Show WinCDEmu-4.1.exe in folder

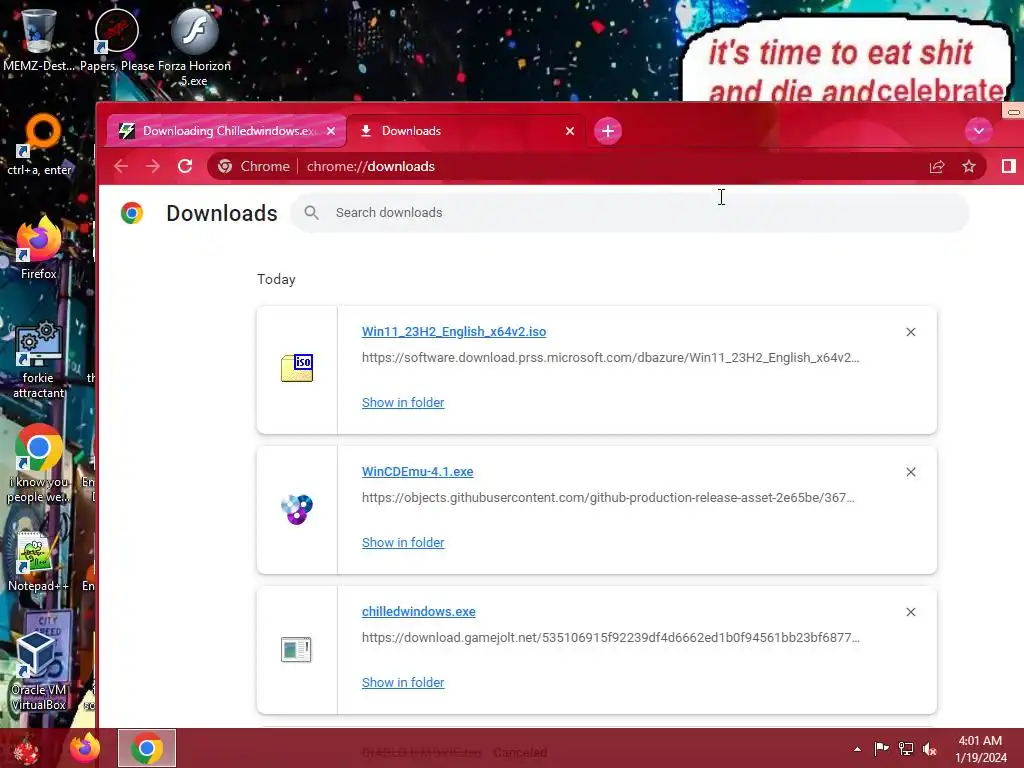point(403,543)
